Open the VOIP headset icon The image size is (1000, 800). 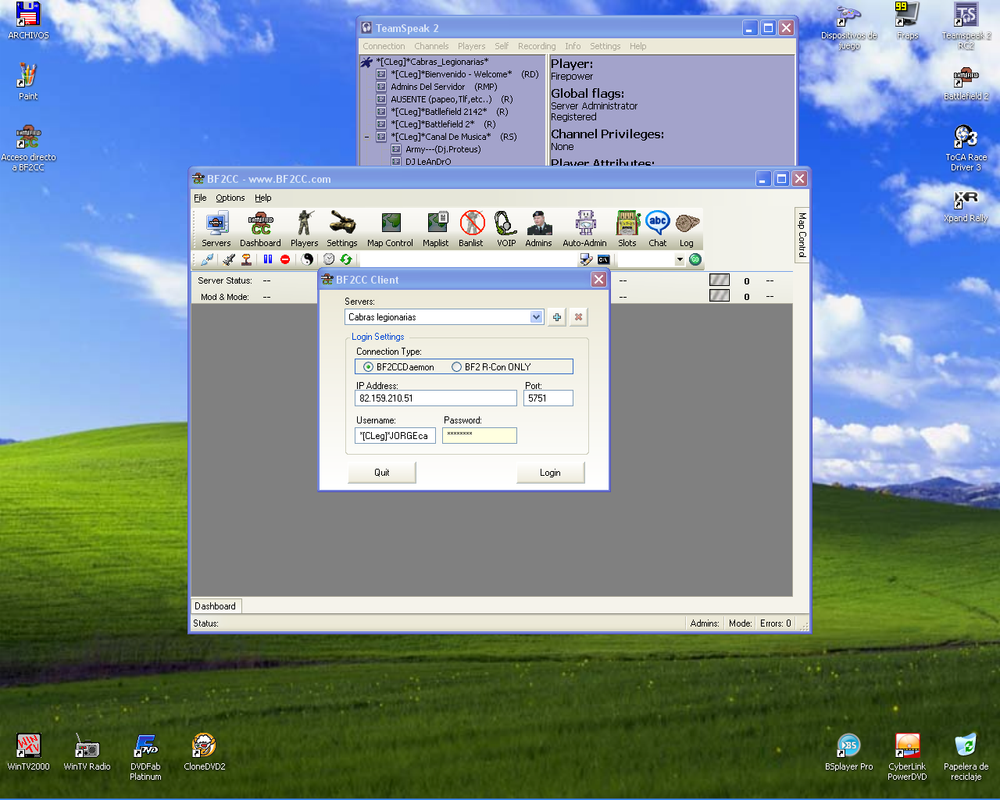click(x=506, y=229)
